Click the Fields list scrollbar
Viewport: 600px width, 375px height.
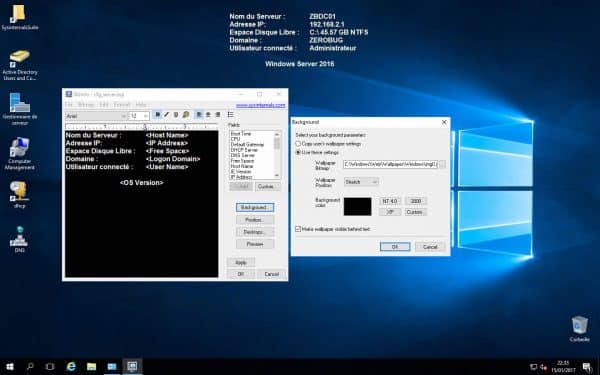[277, 155]
